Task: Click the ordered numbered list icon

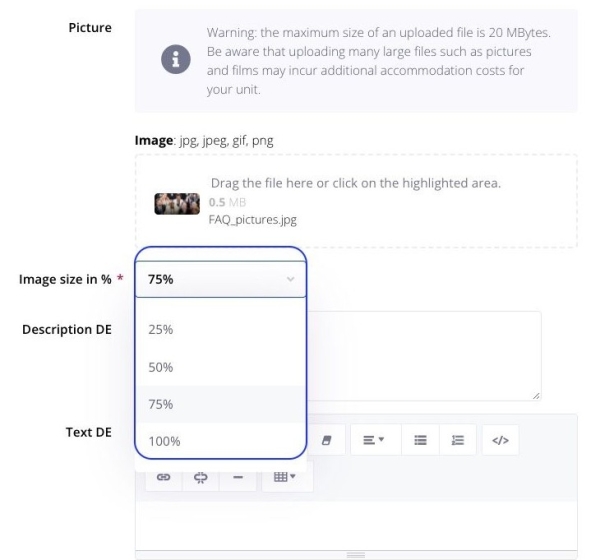Action: click(459, 439)
